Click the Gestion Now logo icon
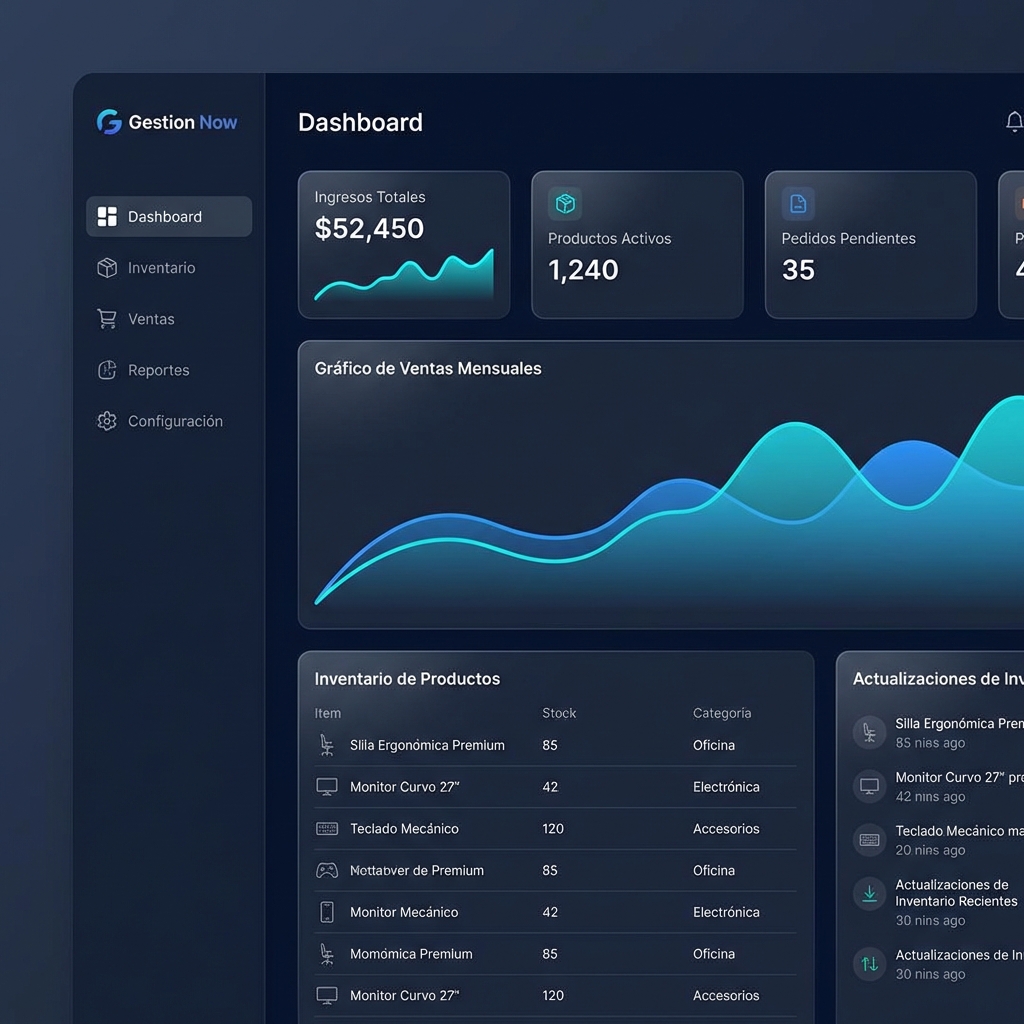Viewport: 1024px width, 1024px height. tap(108, 121)
